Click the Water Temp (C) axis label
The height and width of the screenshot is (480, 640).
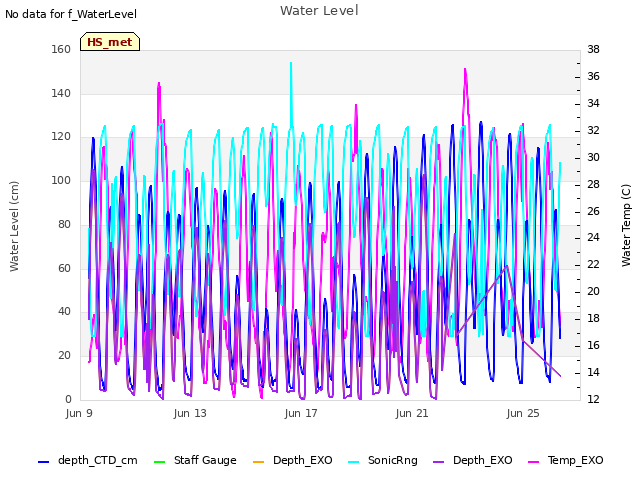pos(626,226)
